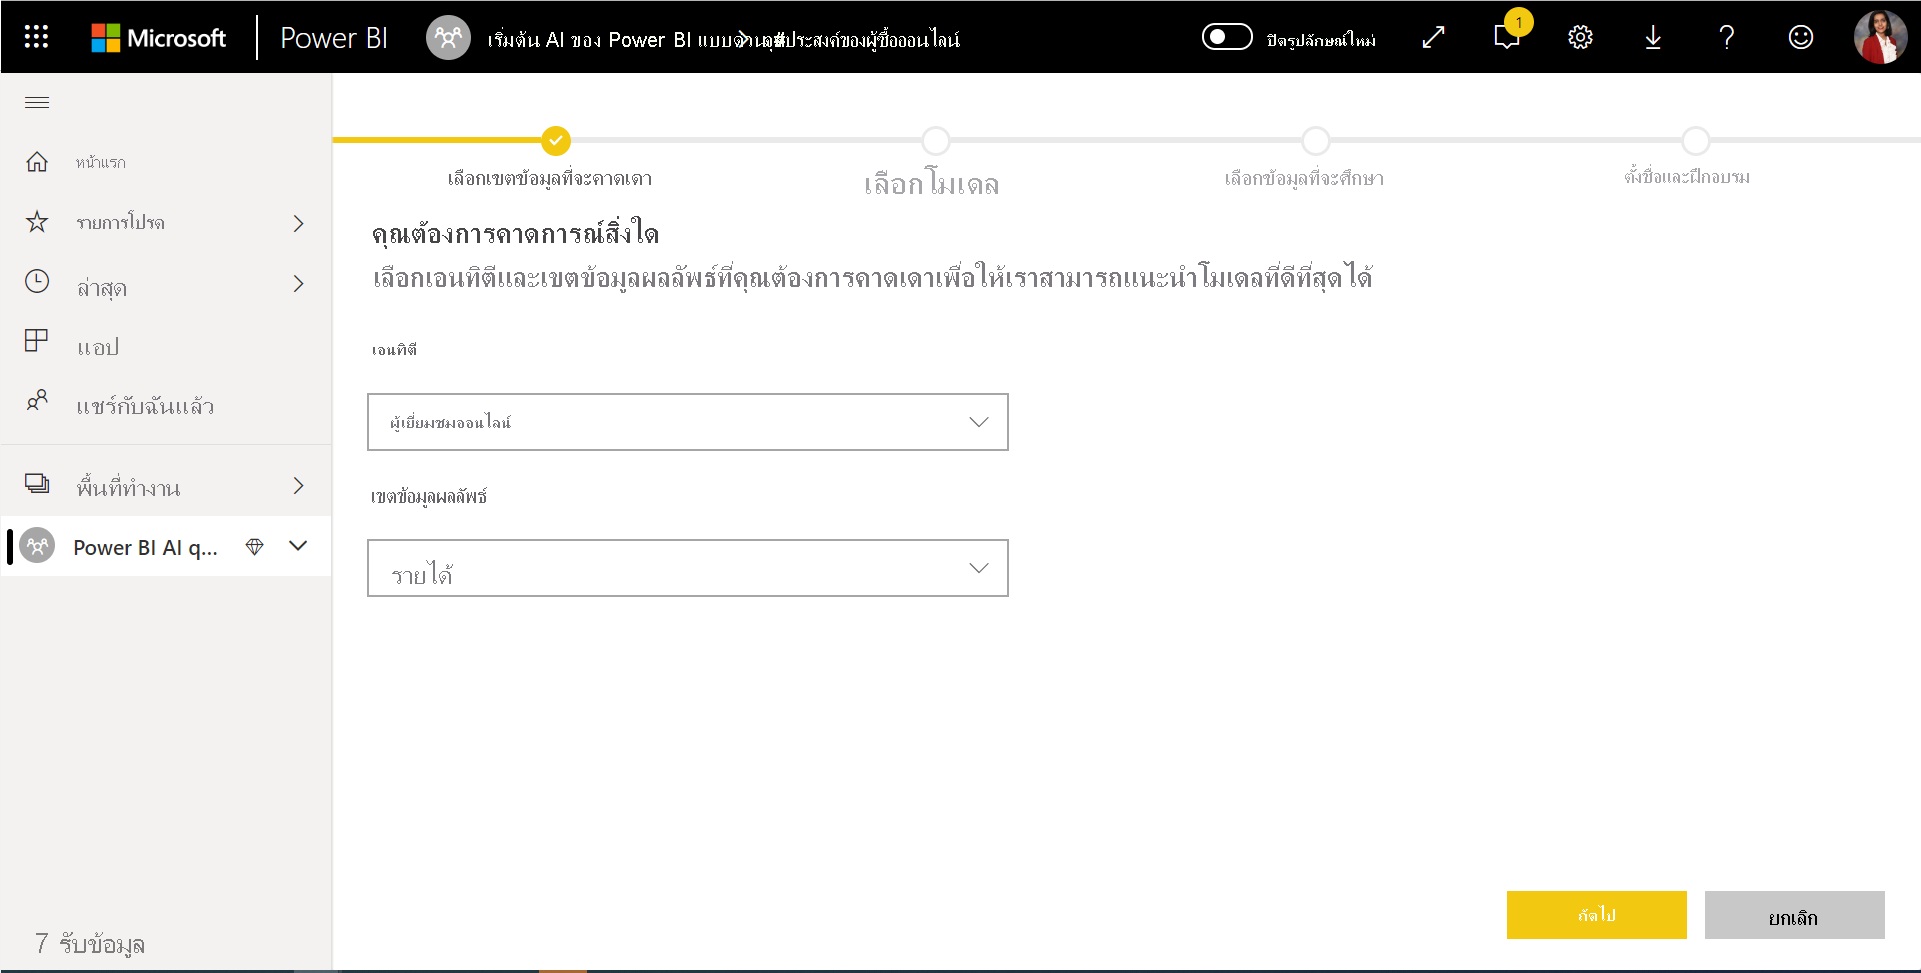The width and height of the screenshot is (1921, 973).
Task: Click the workspace group avatar in header
Action: tap(448, 38)
